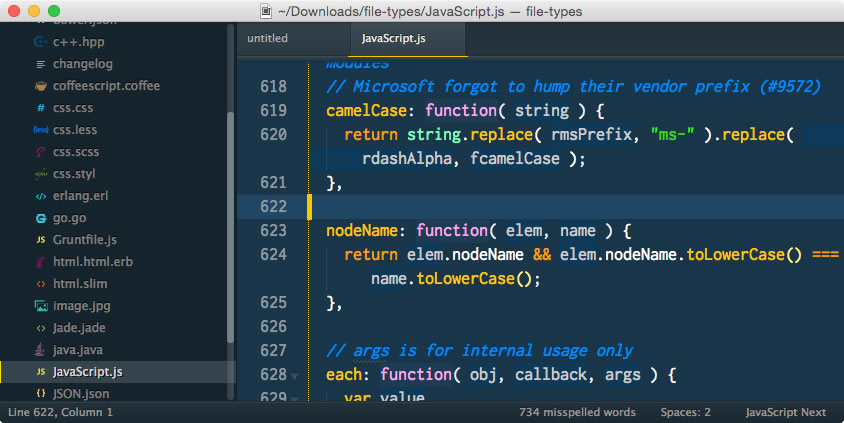Viewport: 844px width, 423px height.
Task: Click the Line 622, Column 1 indicator
Action: click(60, 412)
